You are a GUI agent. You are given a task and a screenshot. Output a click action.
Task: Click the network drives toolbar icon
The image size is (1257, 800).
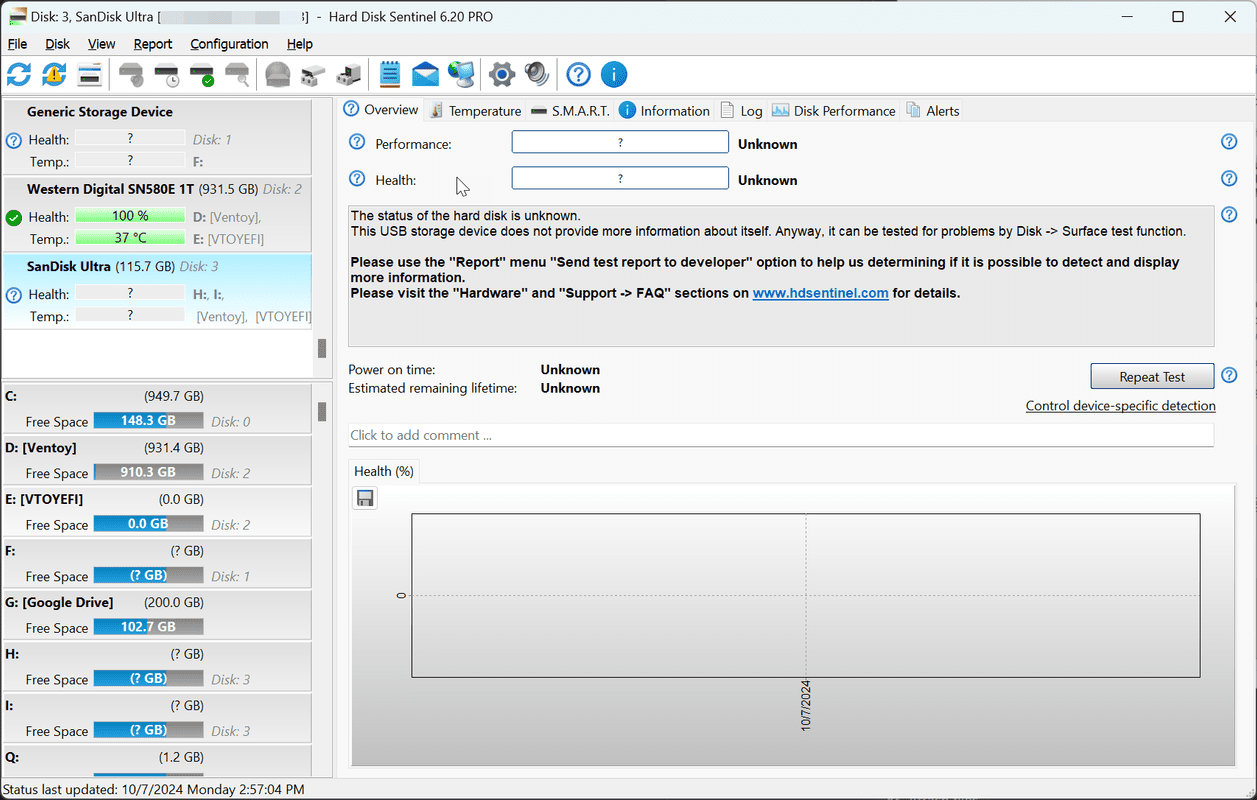(x=313, y=74)
